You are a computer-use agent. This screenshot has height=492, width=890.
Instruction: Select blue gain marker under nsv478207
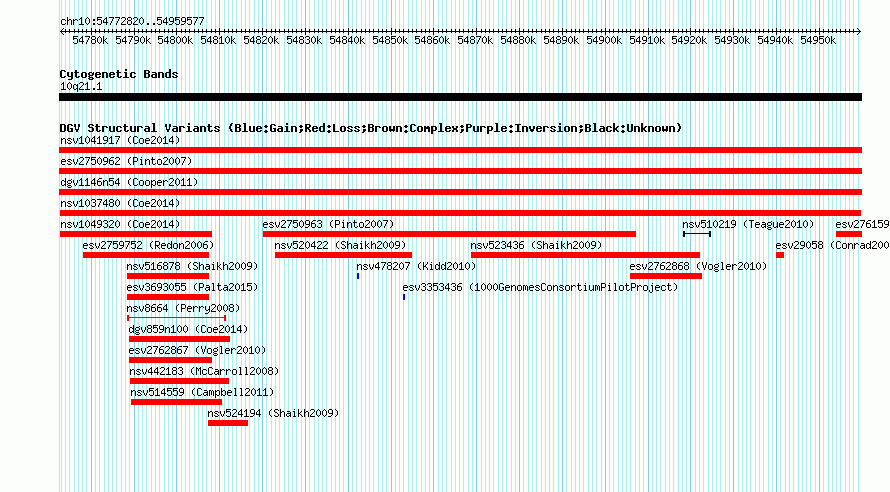pyautogui.click(x=358, y=276)
